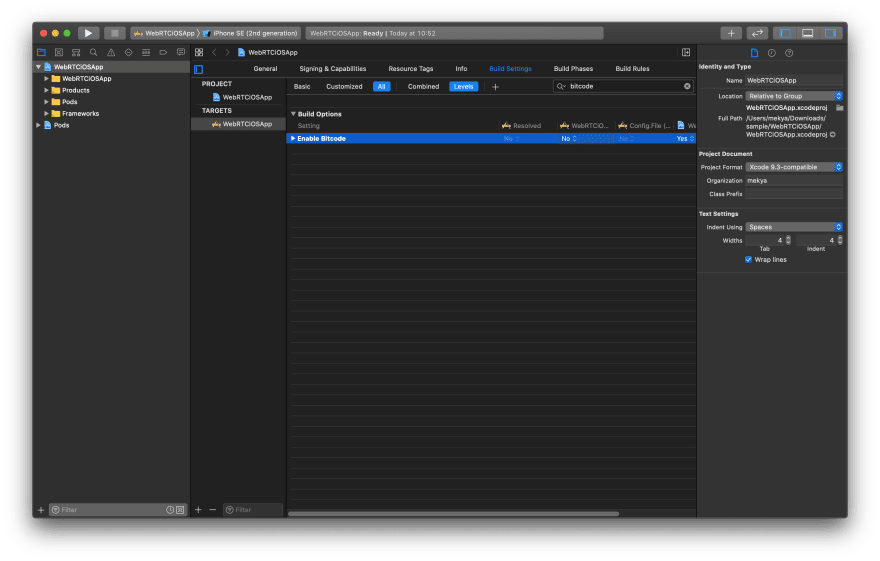Go forward in editor history

pos(227,52)
